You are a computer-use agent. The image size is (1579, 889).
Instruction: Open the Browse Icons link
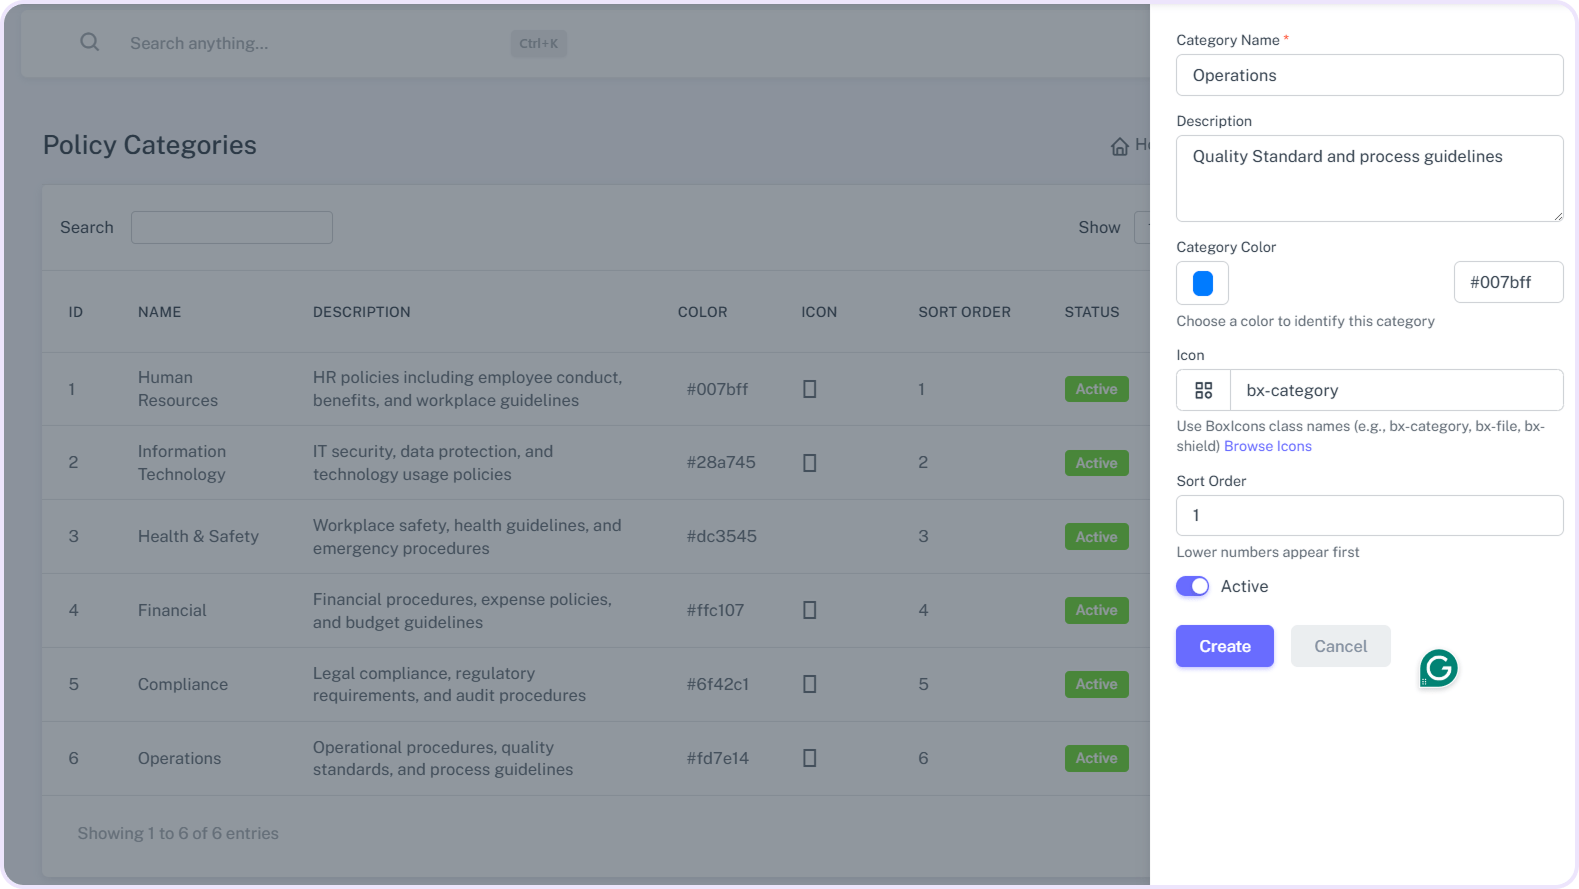click(x=1267, y=446)
